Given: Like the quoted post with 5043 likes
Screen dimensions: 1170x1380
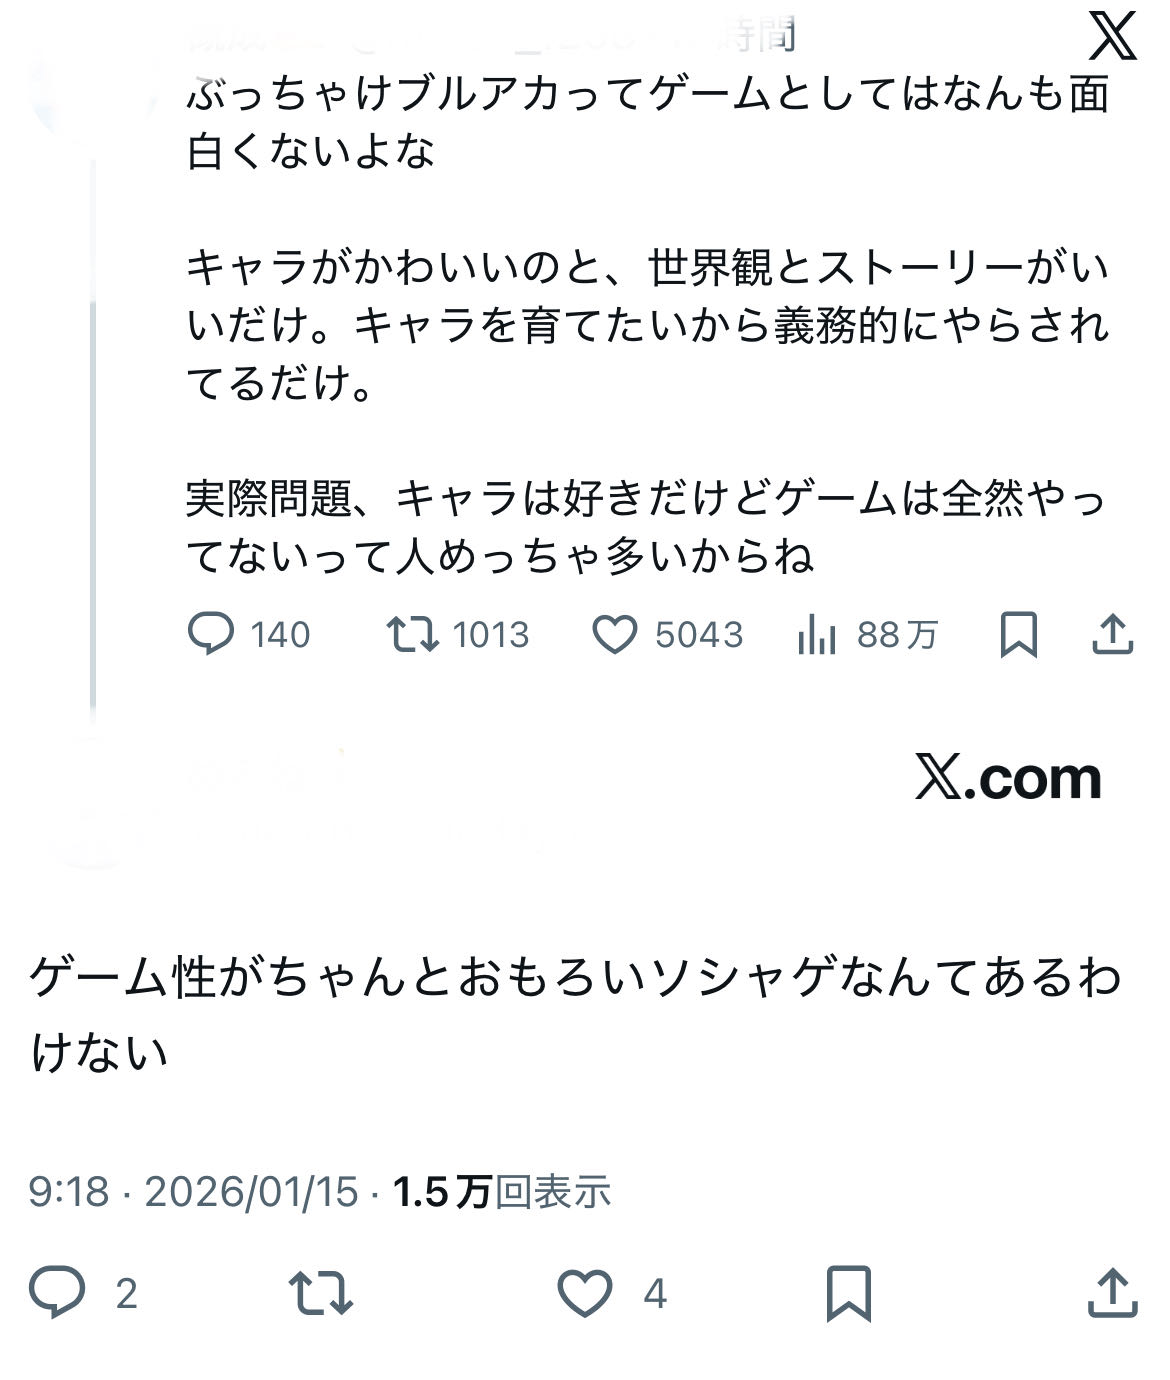Looking at the screenshot, I should pyautogui.click(x=615, y=635).
